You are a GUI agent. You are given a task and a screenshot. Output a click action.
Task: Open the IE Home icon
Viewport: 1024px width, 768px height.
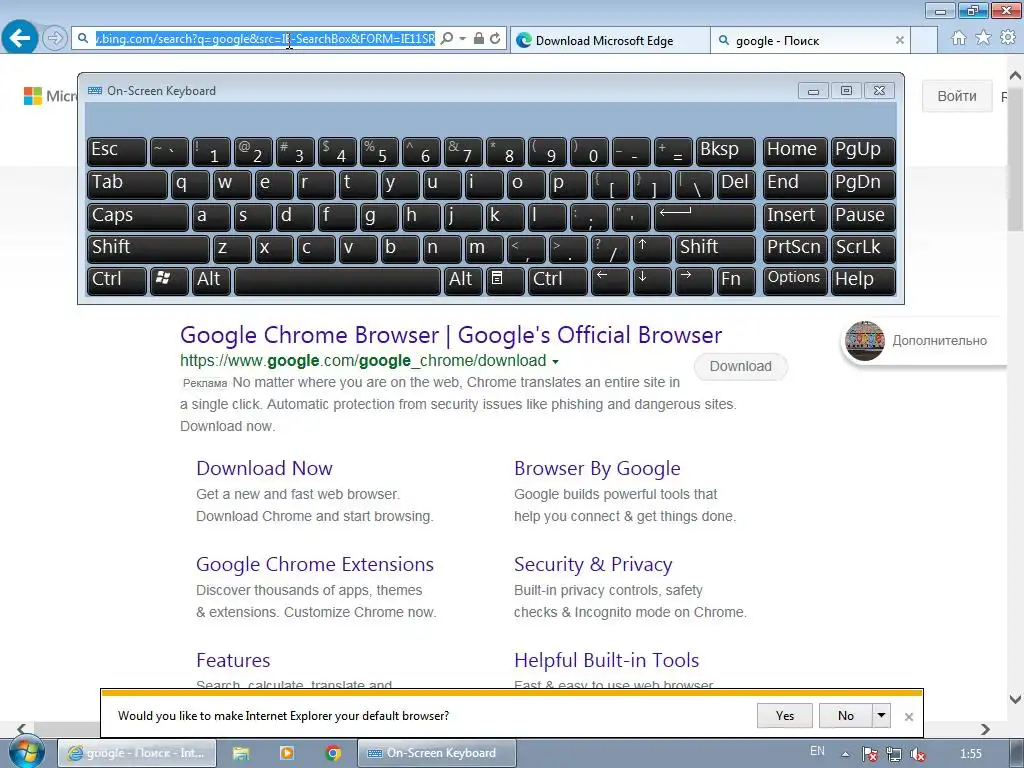click(959, 38)
